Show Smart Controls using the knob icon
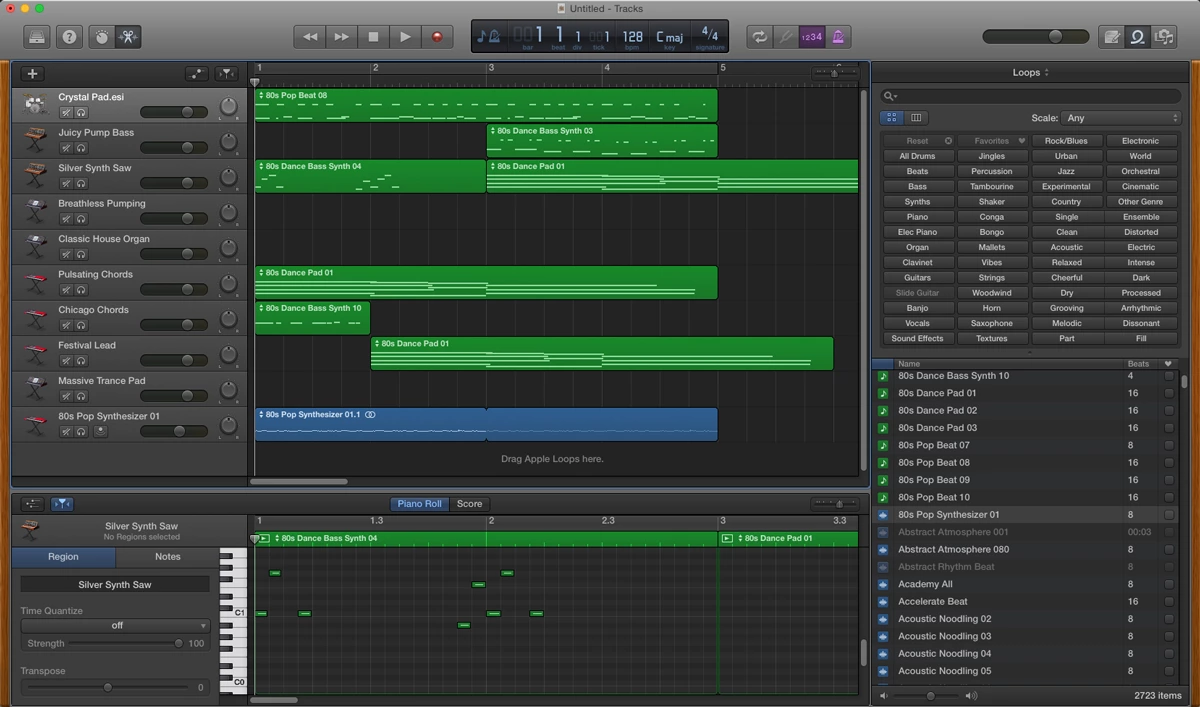The width and height of the screenshot is (1200, 707). tap(100, 37)
